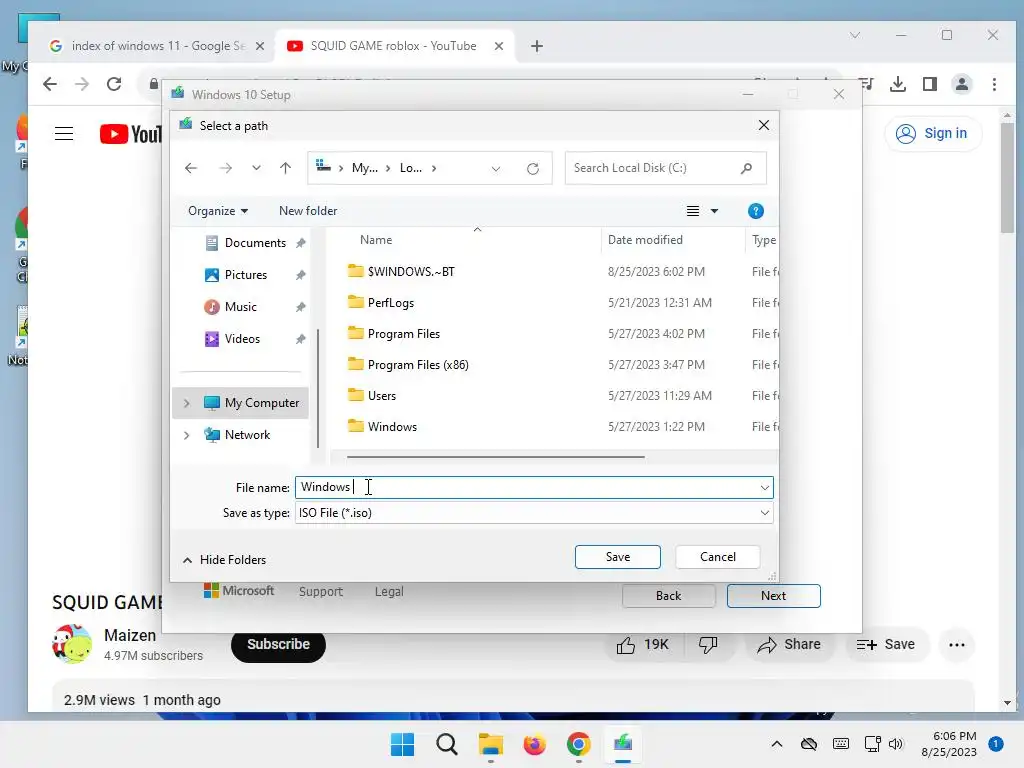Open File Explorer from the taskbar

coord(490,744)
